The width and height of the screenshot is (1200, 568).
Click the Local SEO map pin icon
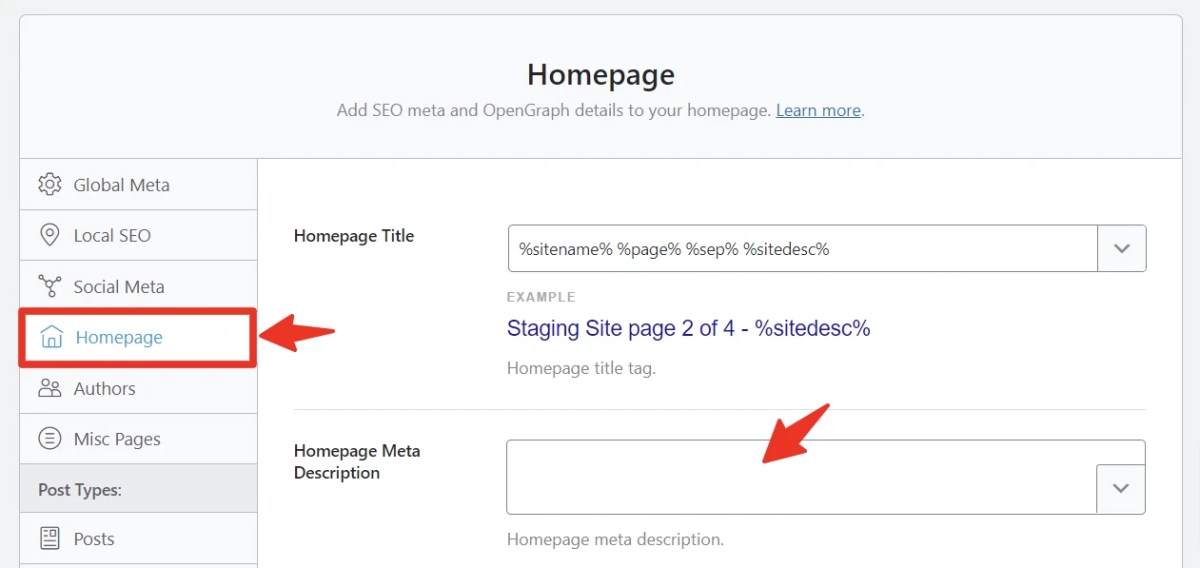(49, 235)
